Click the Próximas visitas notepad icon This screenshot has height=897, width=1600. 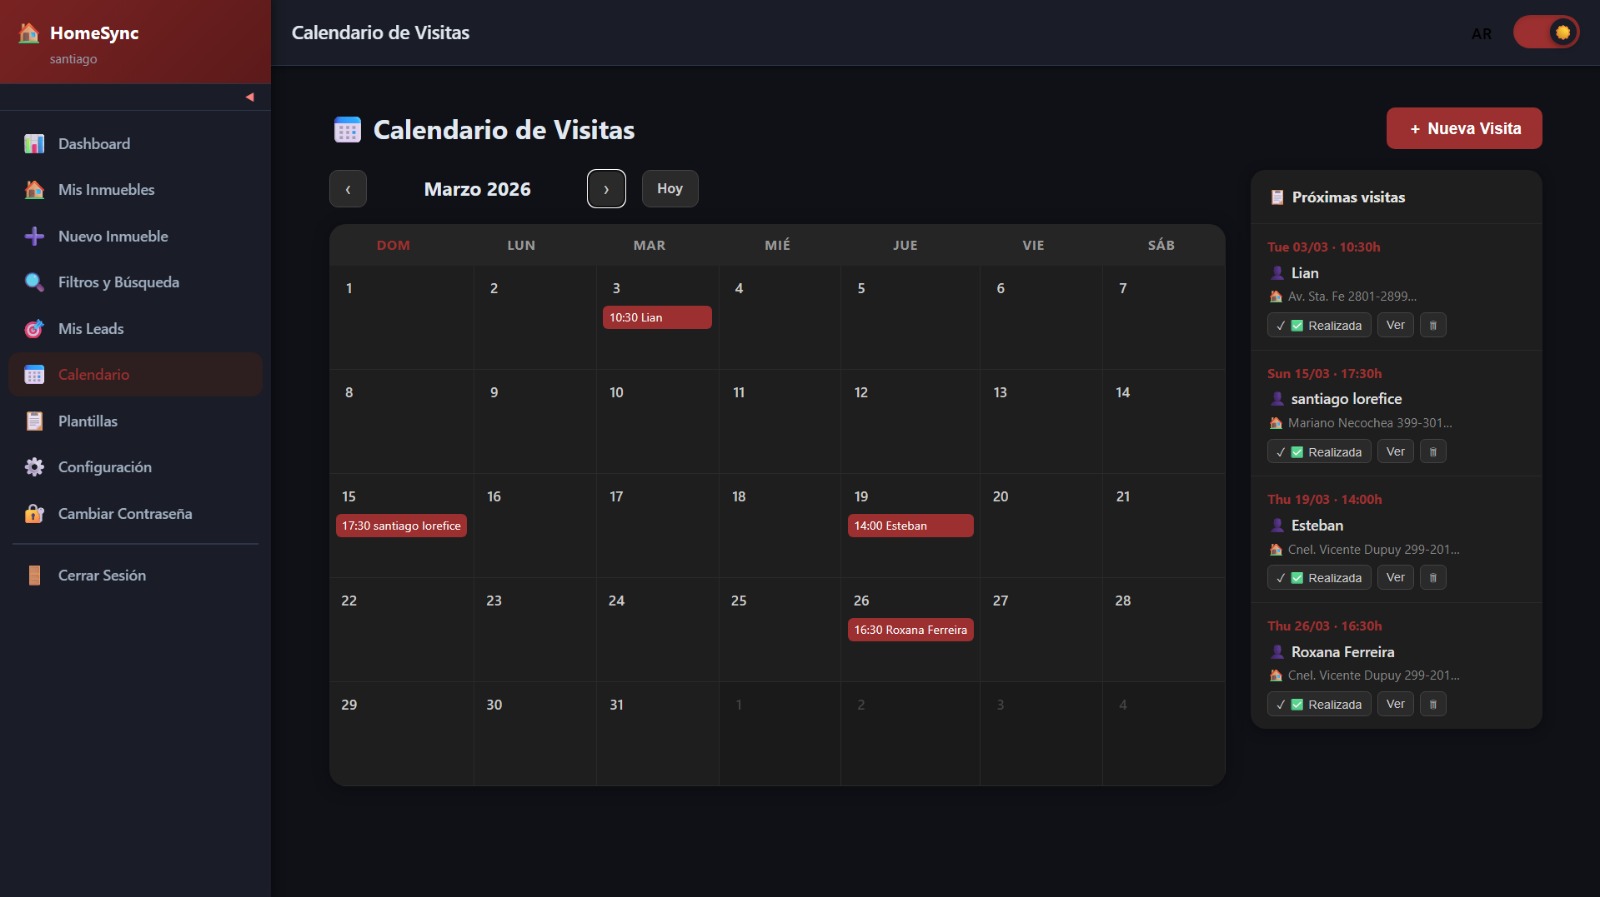pyautogui.click(x=1277, y=197)
